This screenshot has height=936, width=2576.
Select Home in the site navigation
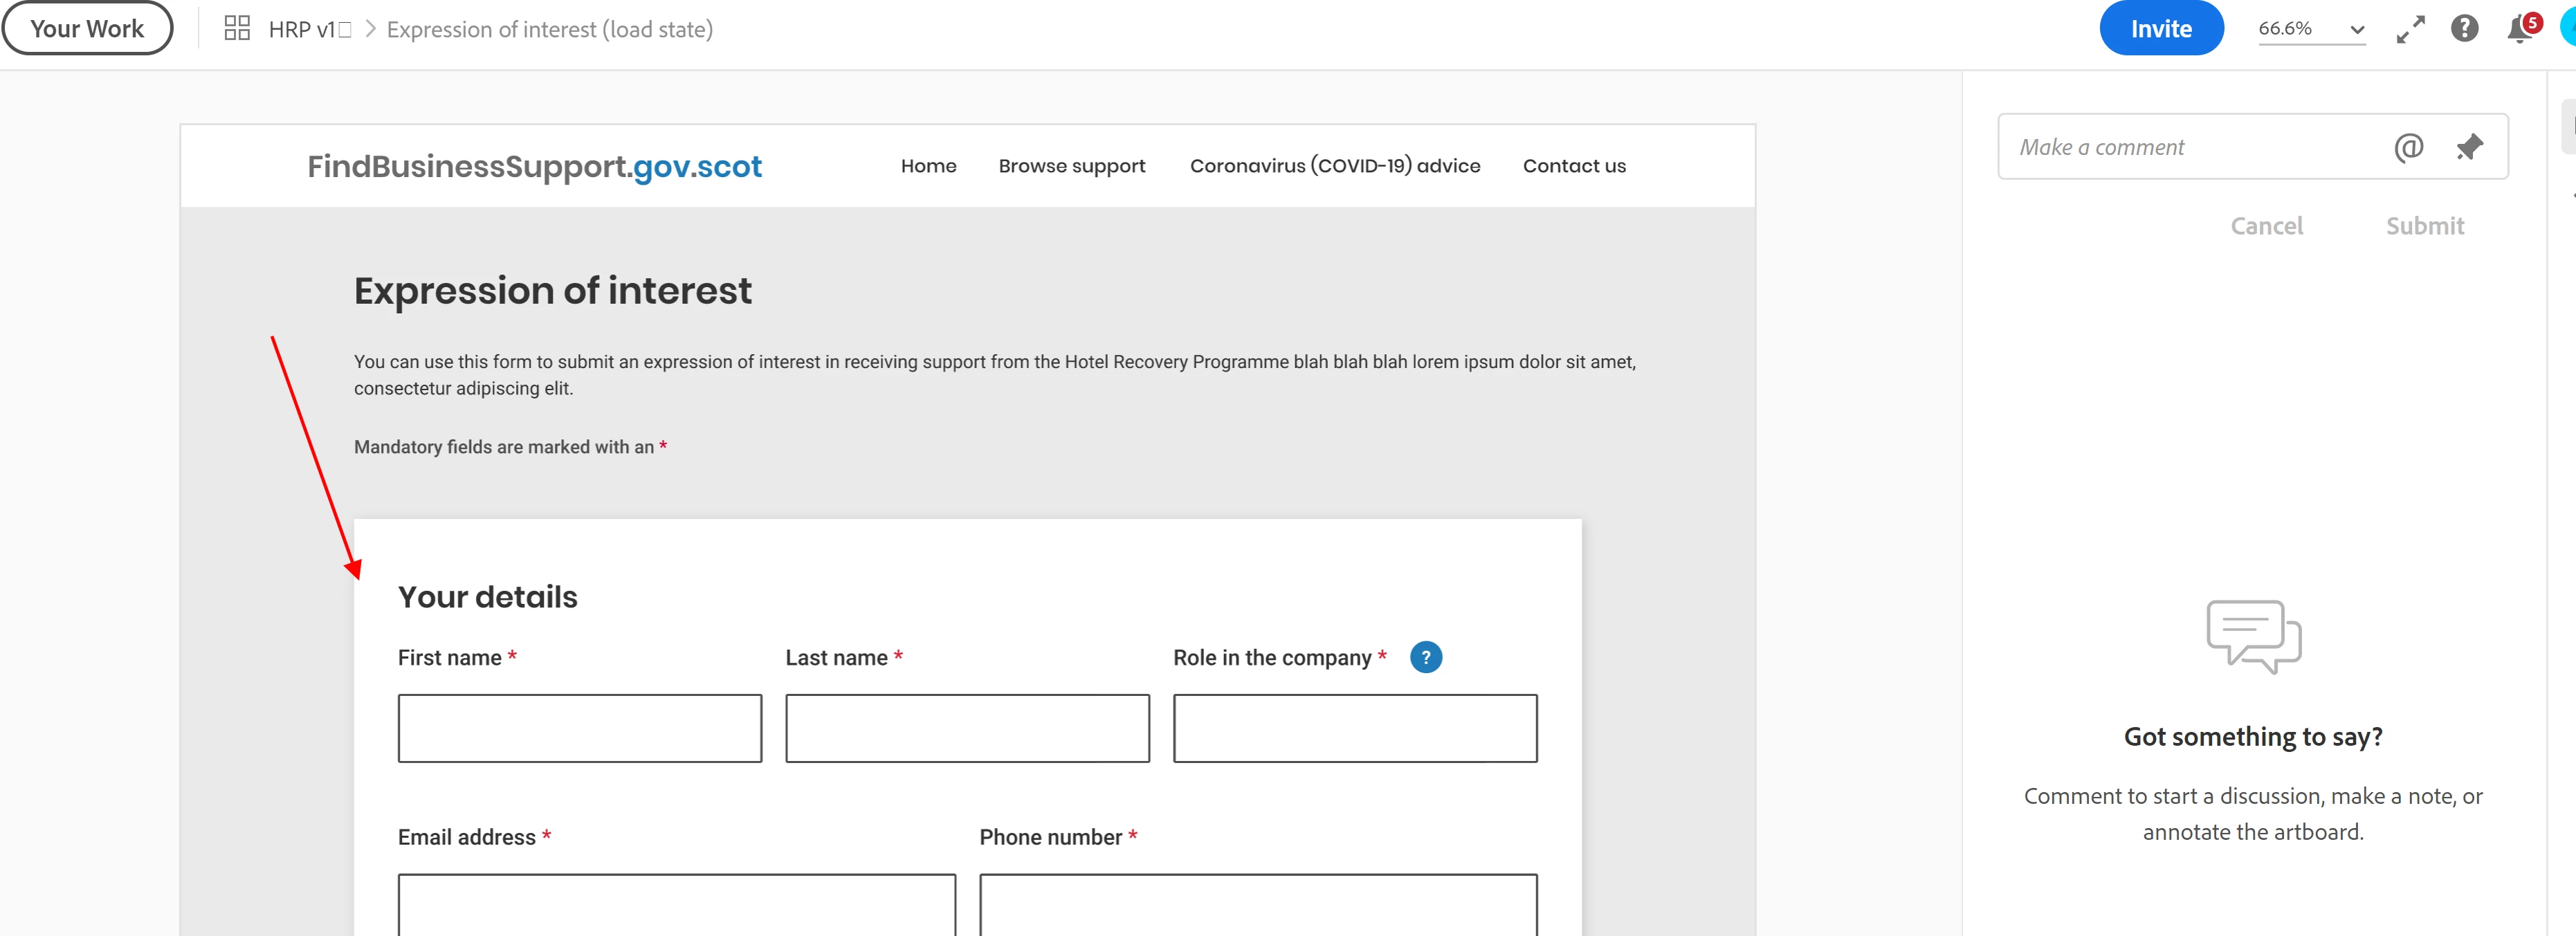[x=928, y=166]
